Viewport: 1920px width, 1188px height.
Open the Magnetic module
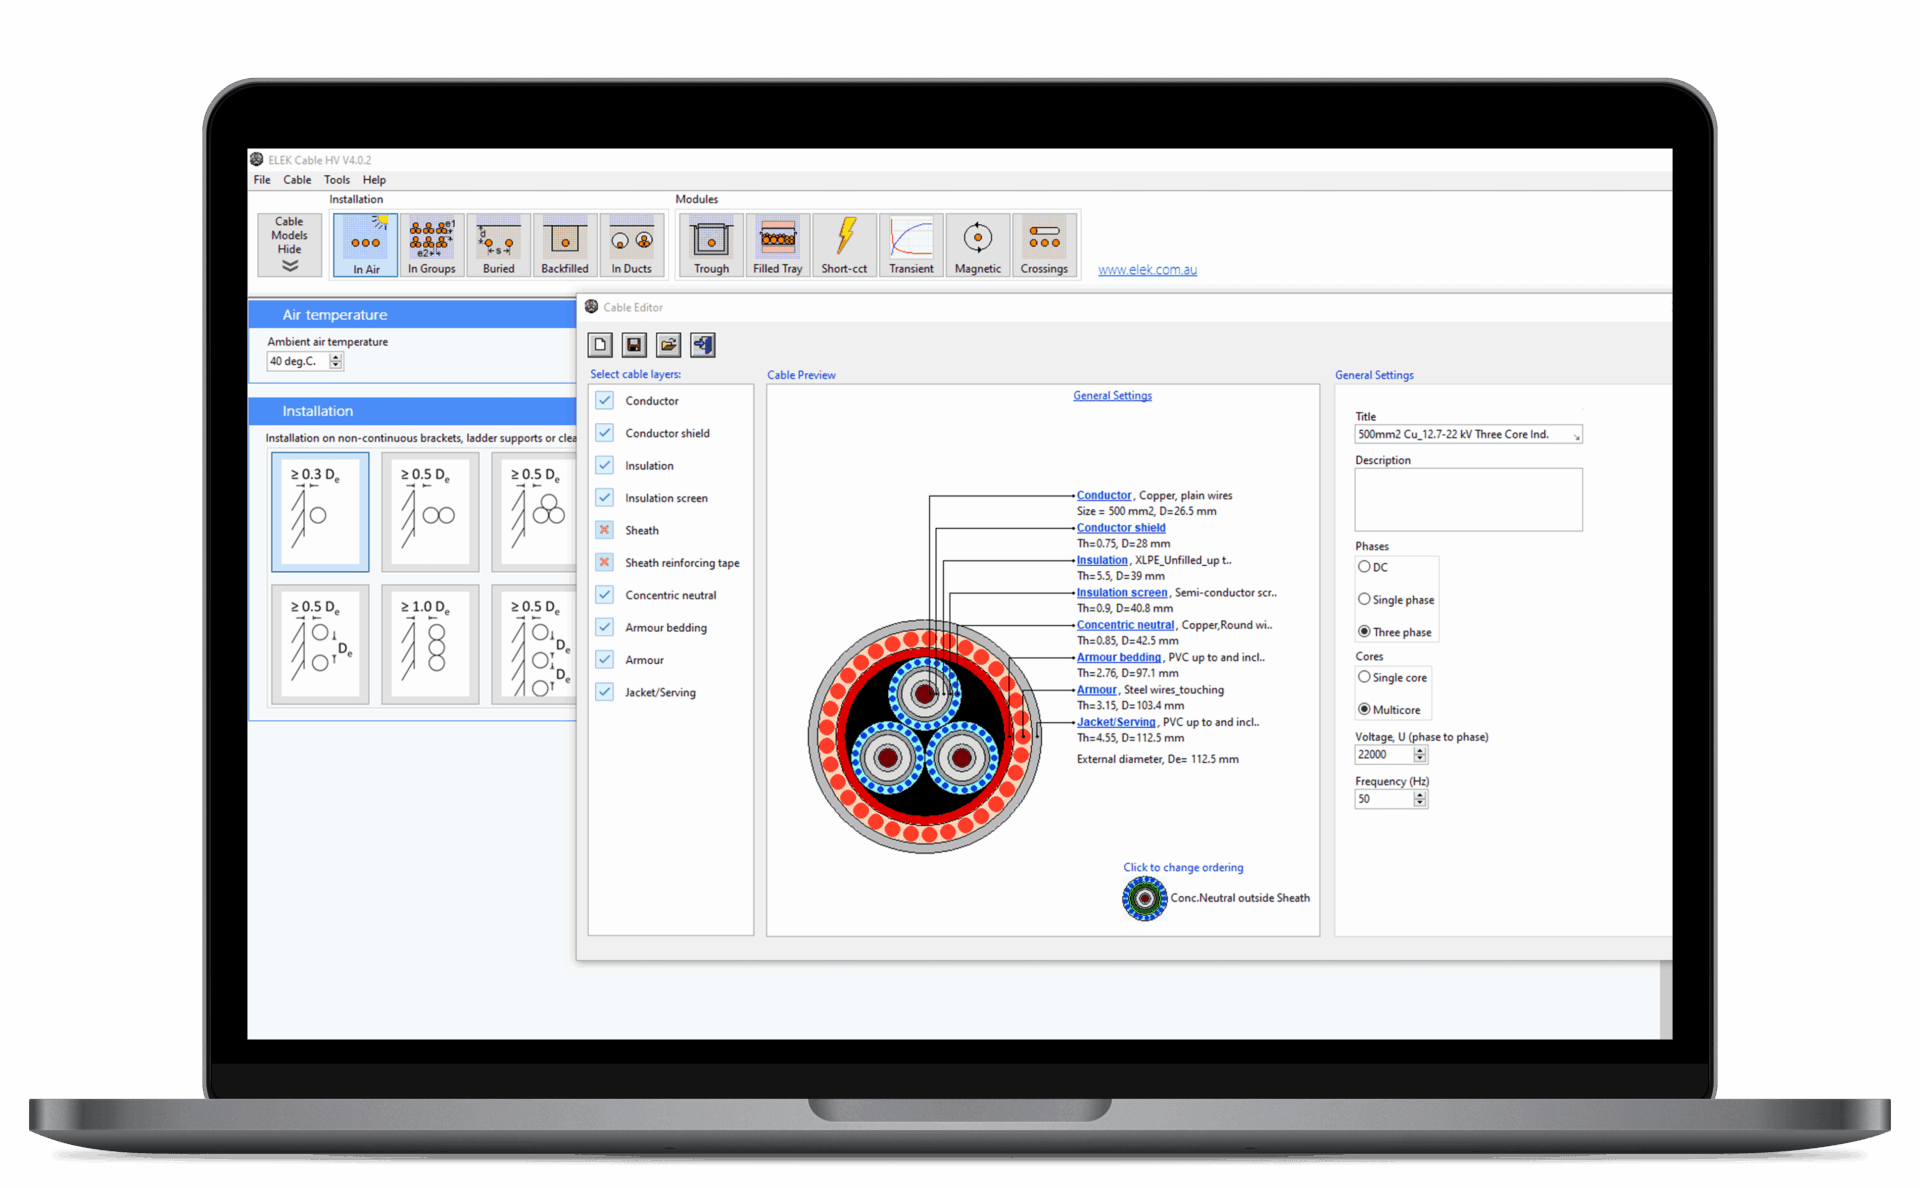pyautogui.click(x=977, y=244)
